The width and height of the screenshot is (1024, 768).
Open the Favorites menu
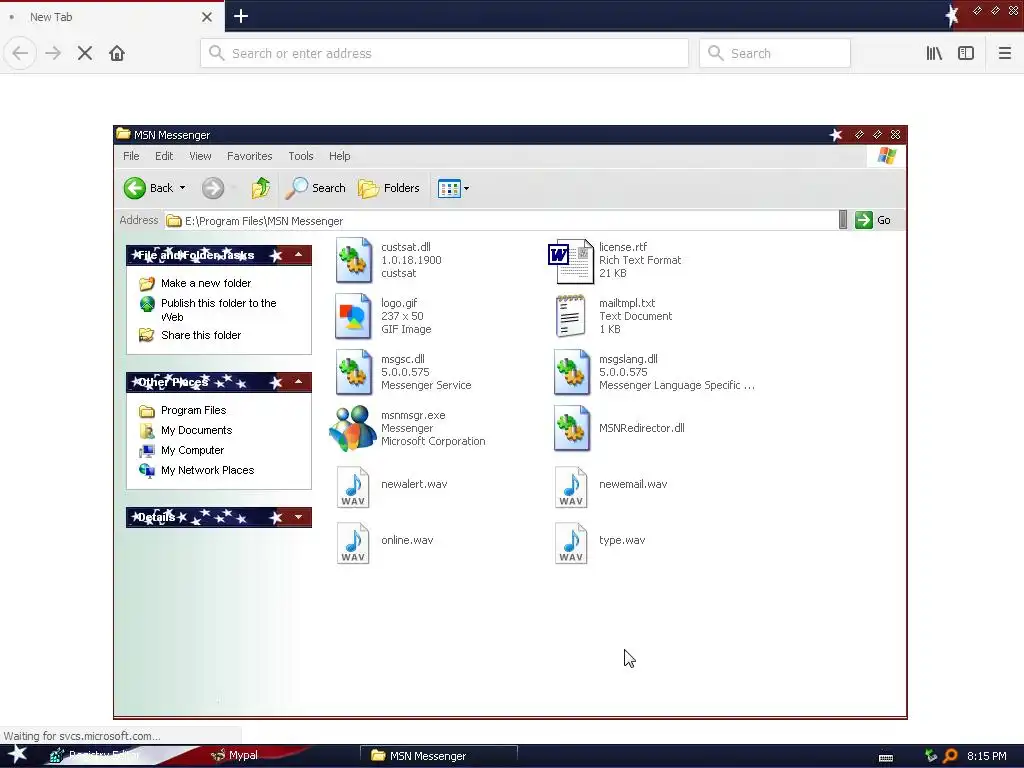249,156
